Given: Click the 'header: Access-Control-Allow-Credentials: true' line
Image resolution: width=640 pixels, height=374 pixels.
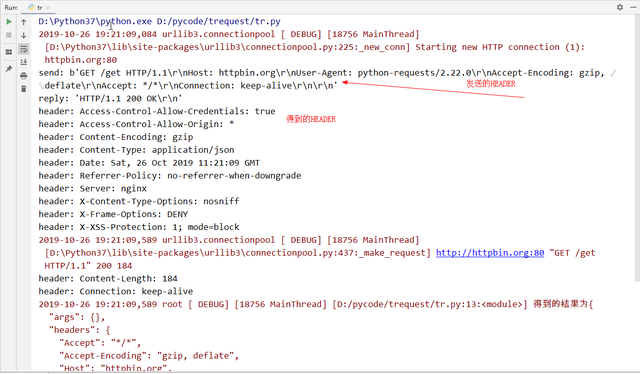Looking at the screenshot, I should coord(157,111).
